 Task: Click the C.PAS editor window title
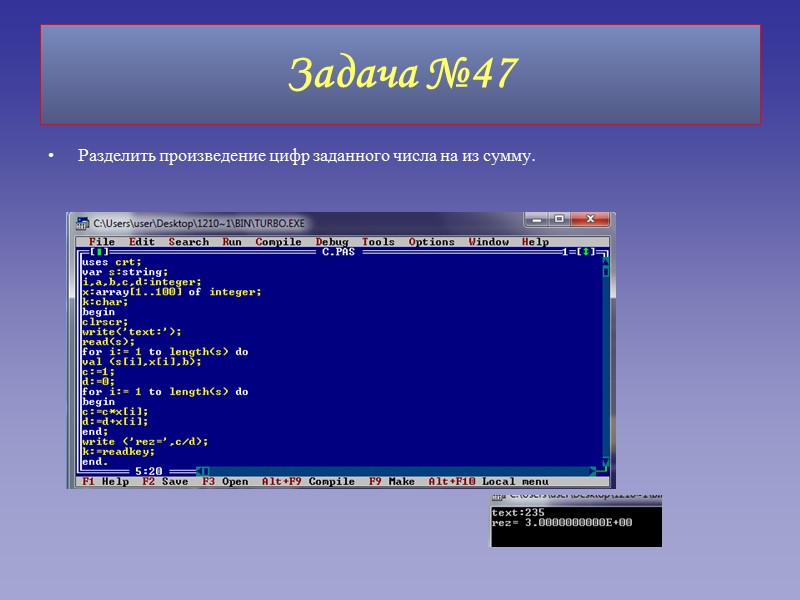point(338,252)
